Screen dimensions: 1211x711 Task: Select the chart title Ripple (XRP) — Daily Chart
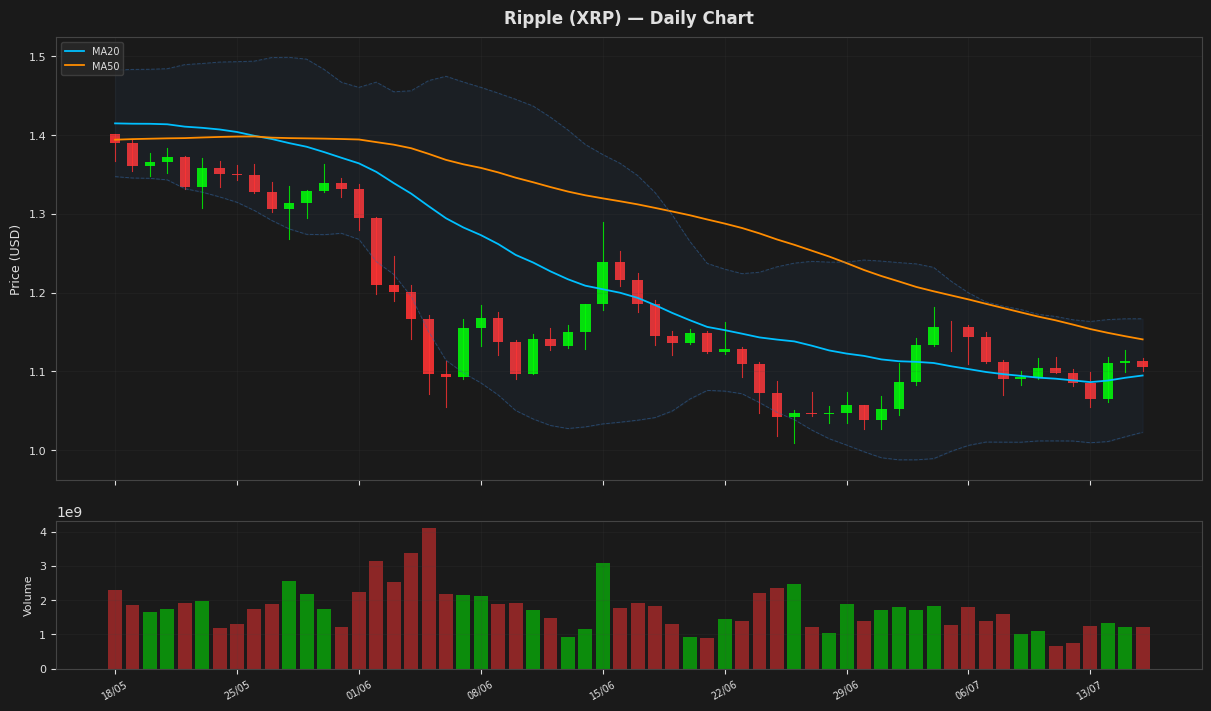click(x=629, y=19)
